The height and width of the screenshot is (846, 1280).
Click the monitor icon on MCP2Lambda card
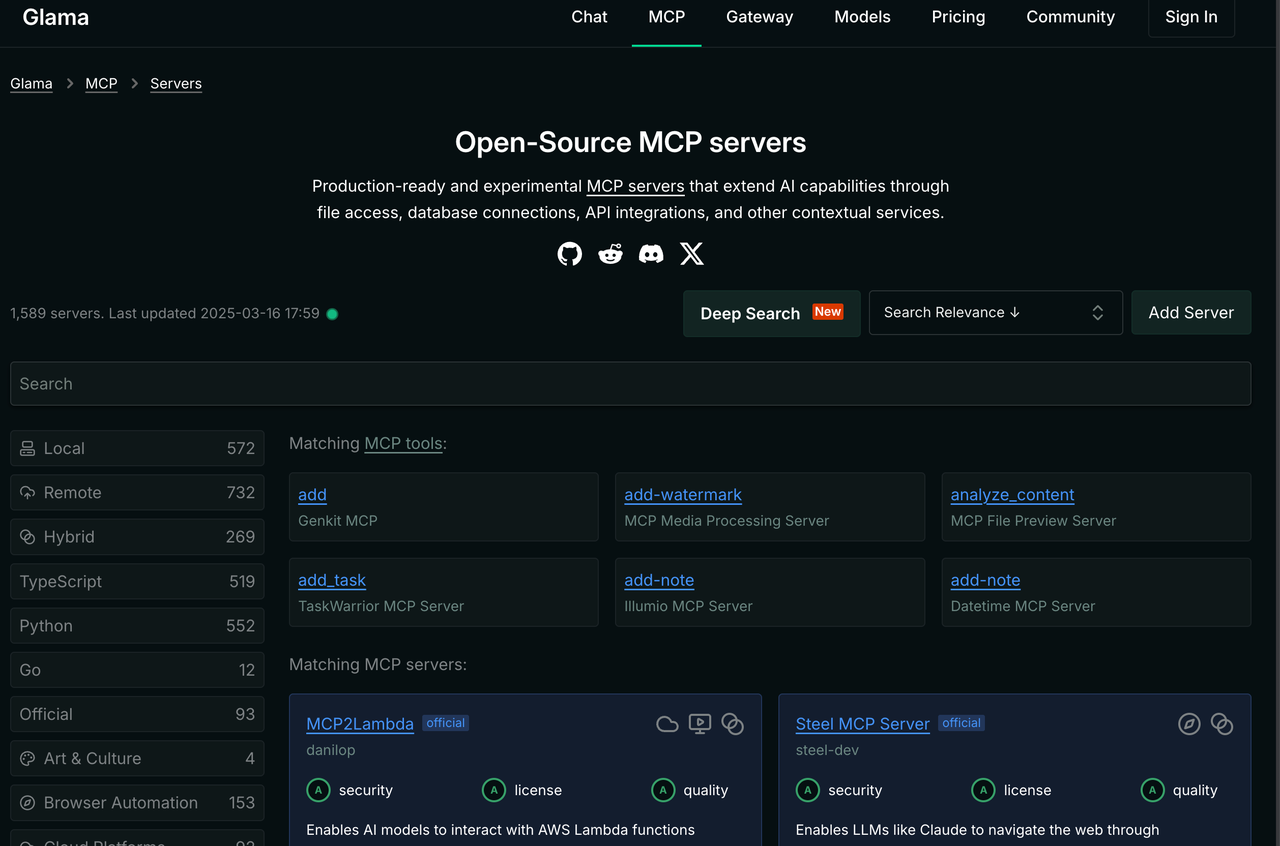(700, 724)
